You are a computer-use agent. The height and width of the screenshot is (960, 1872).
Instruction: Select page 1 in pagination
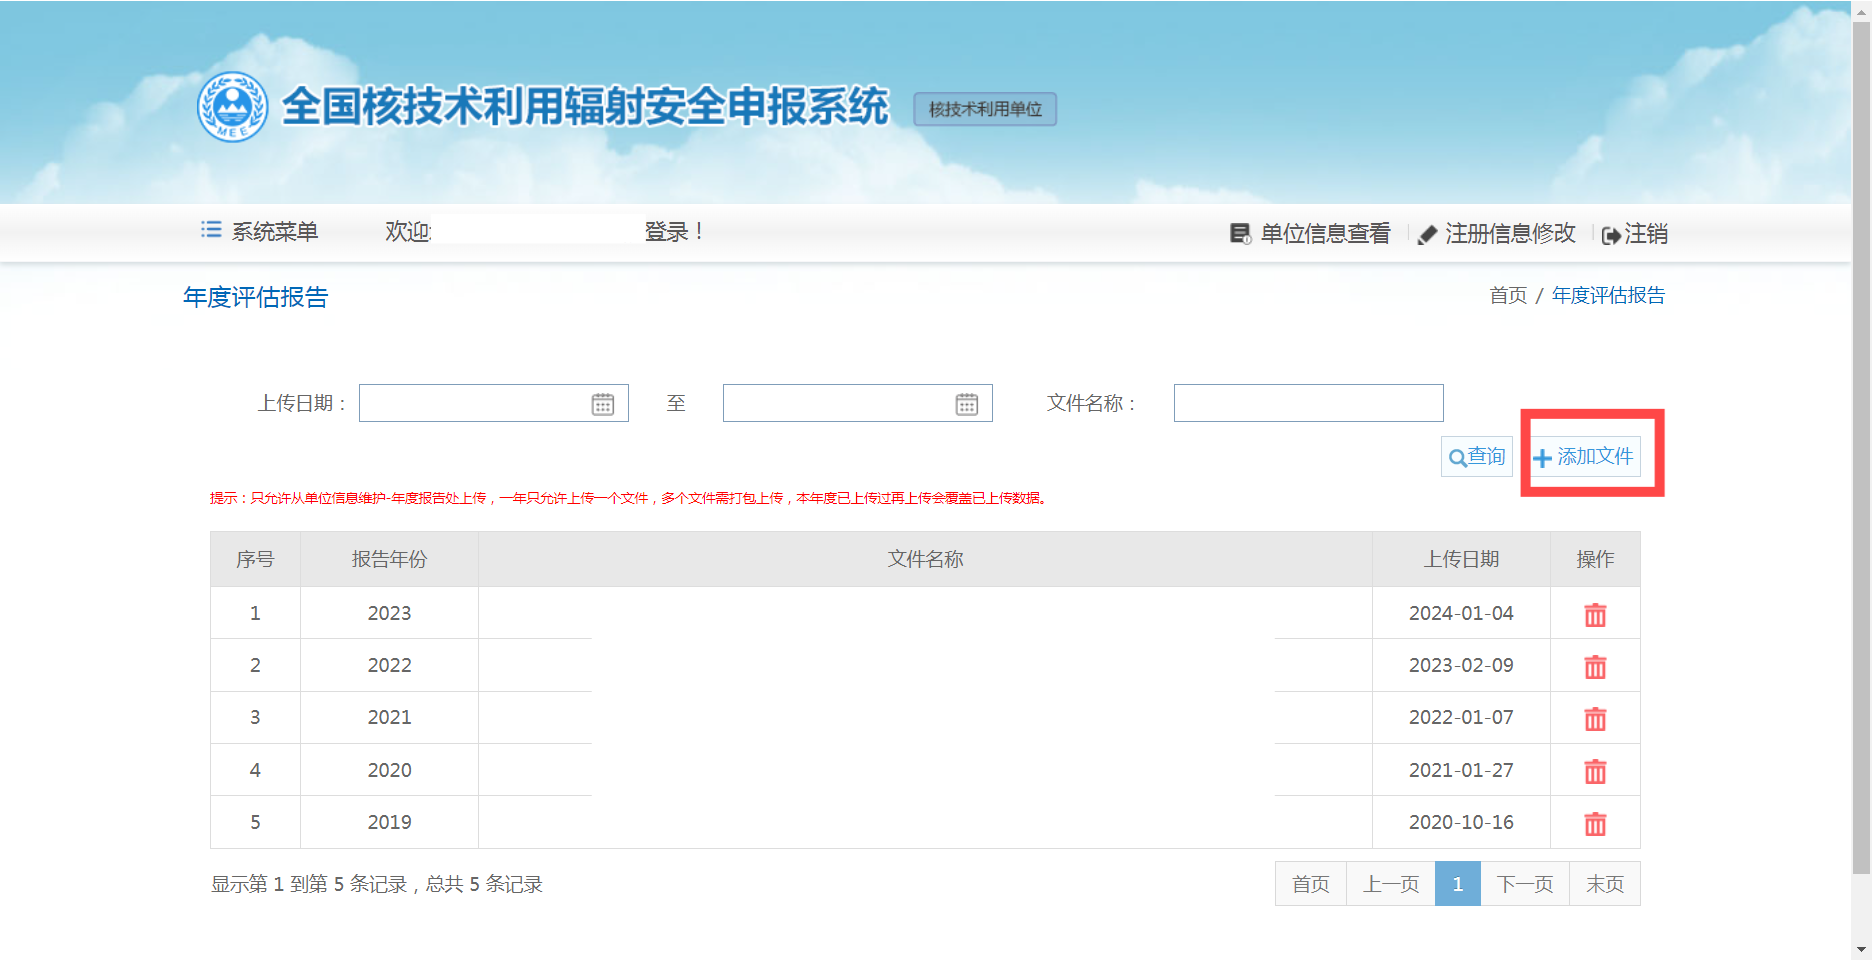point(1458,884)
